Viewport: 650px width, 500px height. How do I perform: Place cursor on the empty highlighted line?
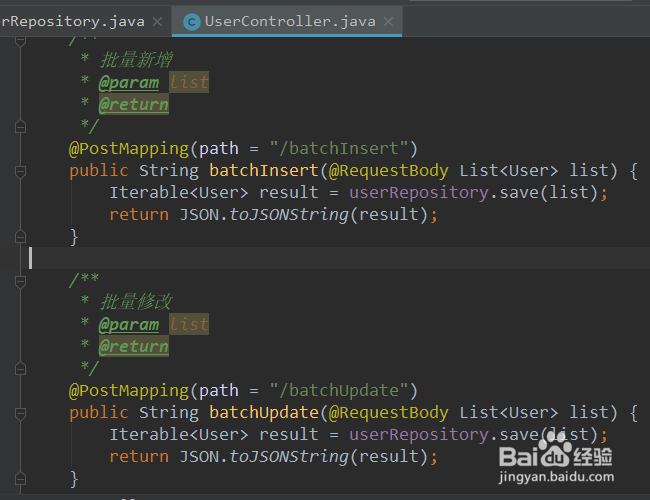(x=325, y=258)
